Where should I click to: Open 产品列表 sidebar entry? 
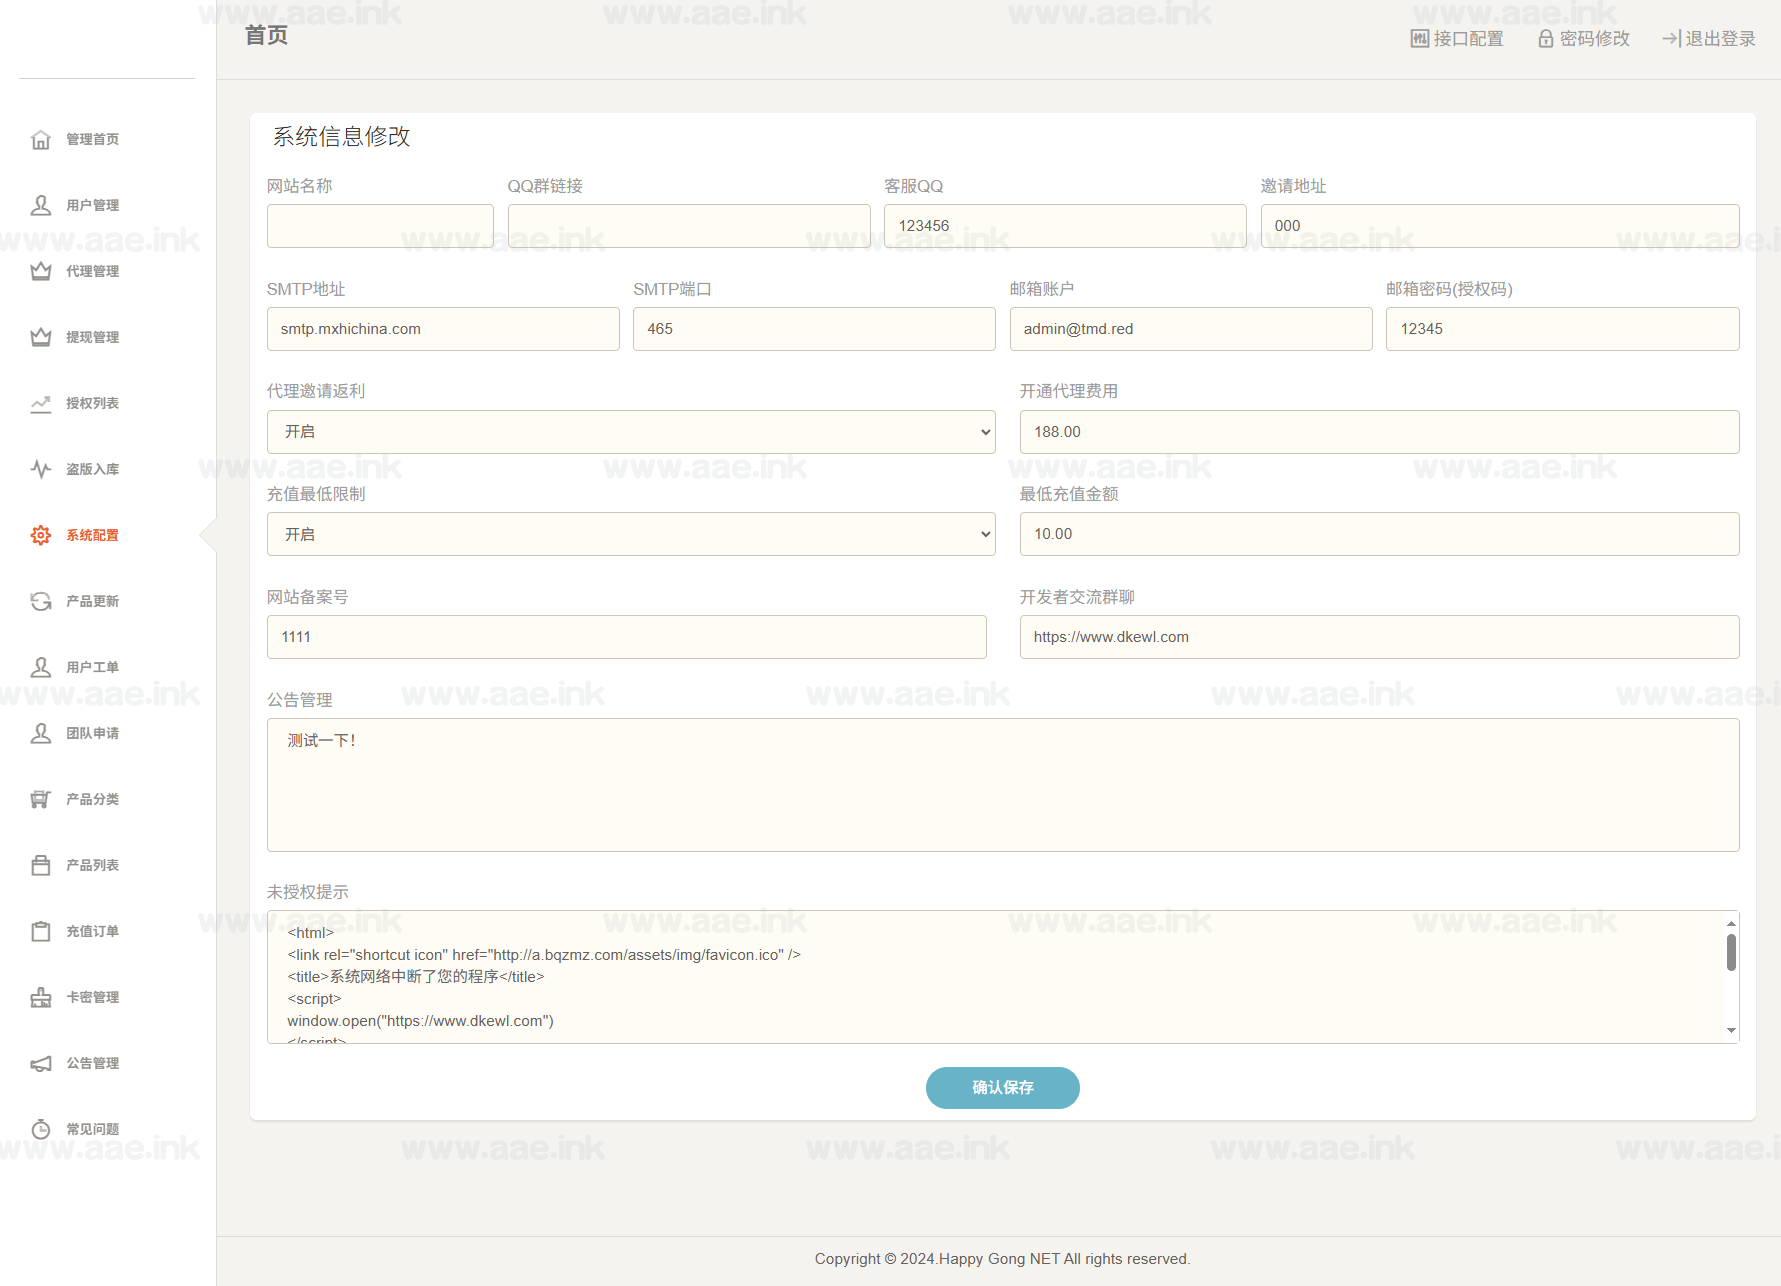pyautogui.click(x=92, y=865)
